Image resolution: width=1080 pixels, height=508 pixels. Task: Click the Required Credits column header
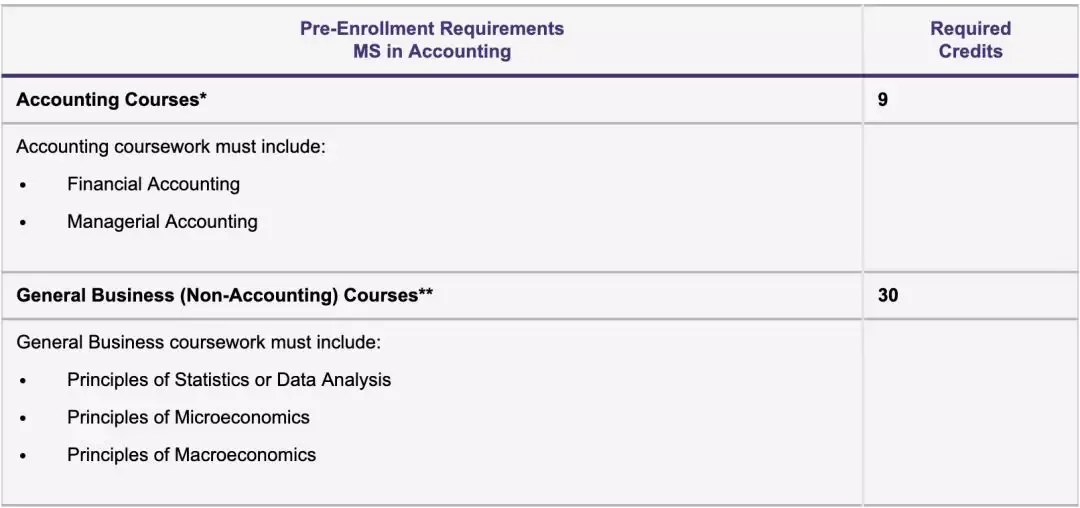(x=970, y=40)
